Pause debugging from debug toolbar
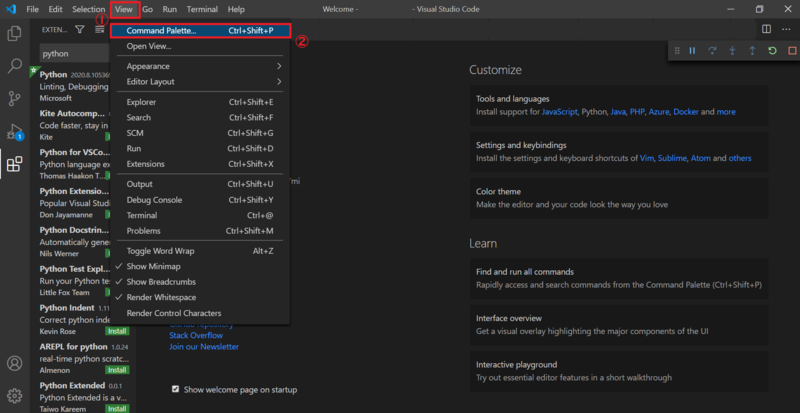800x413 pixels. point(692,51)
